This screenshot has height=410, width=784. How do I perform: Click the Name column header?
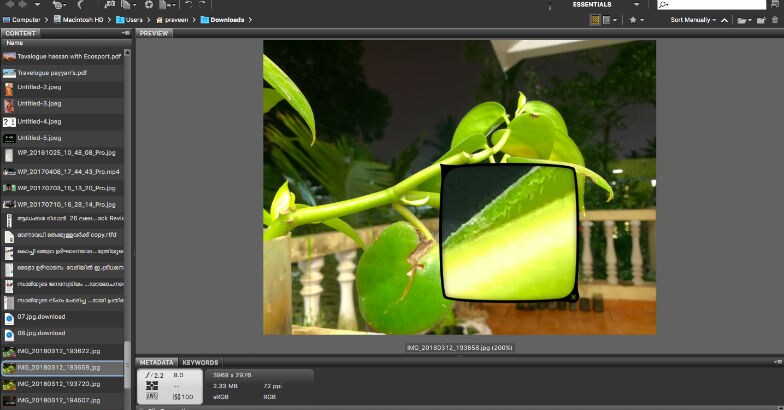click(14, 43)
